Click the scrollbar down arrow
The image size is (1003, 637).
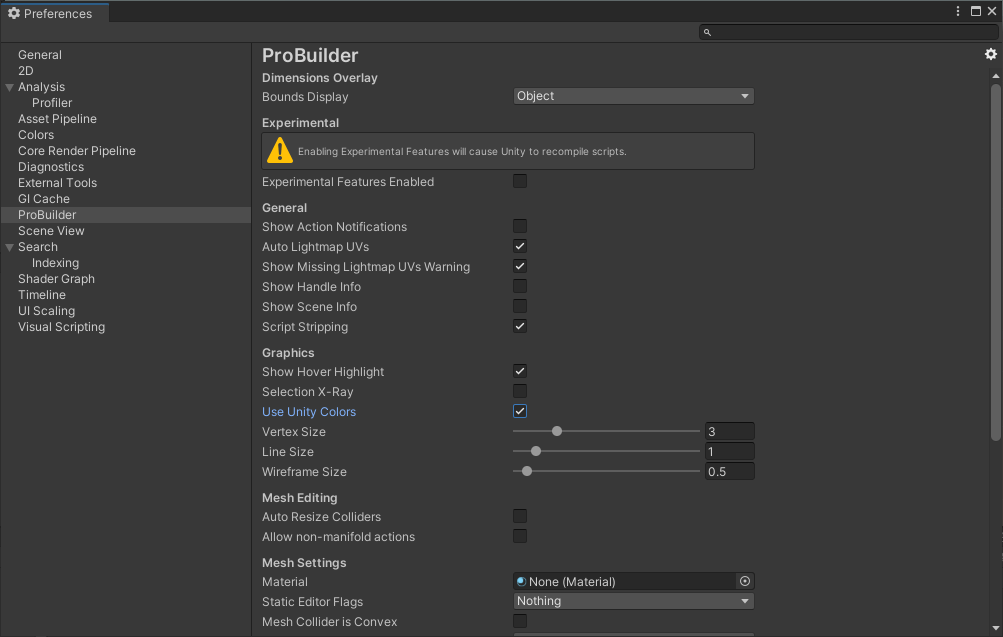[x=995, y=629]
